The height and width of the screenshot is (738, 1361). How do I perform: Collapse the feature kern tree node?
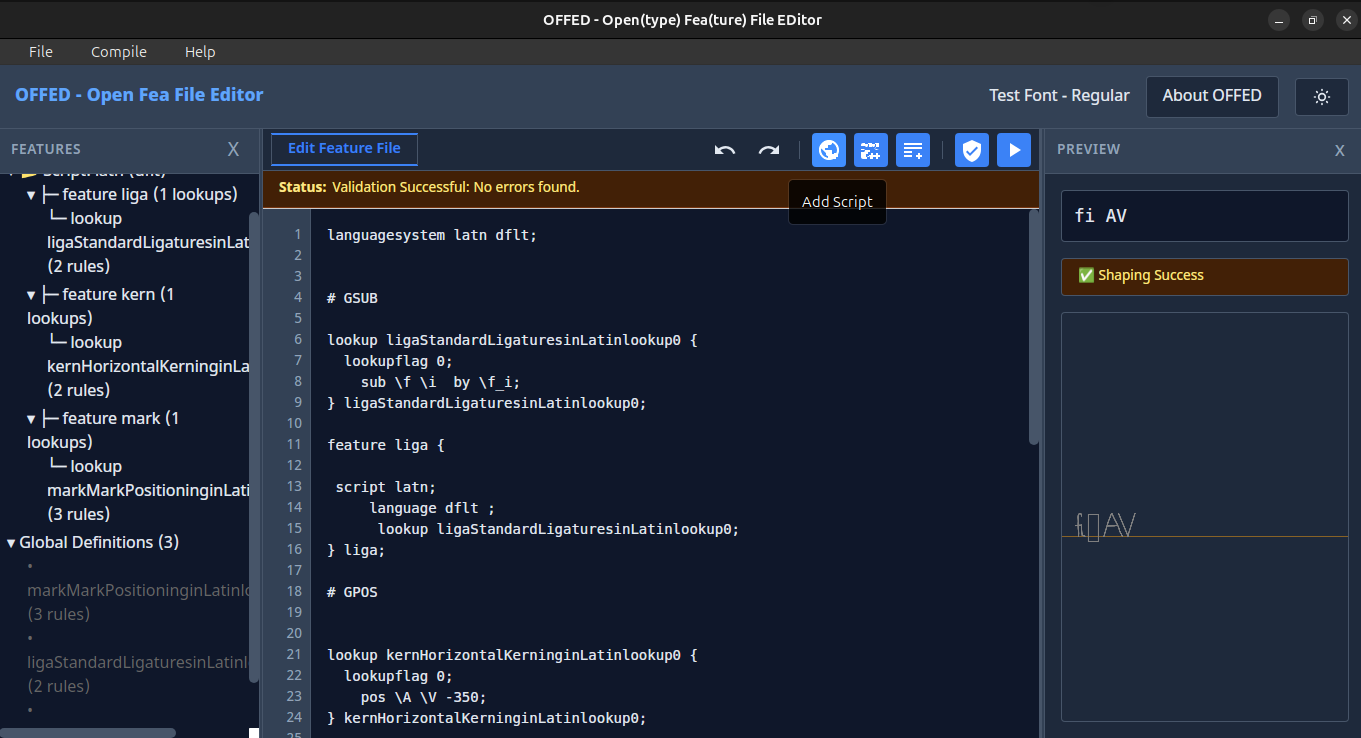32,294
